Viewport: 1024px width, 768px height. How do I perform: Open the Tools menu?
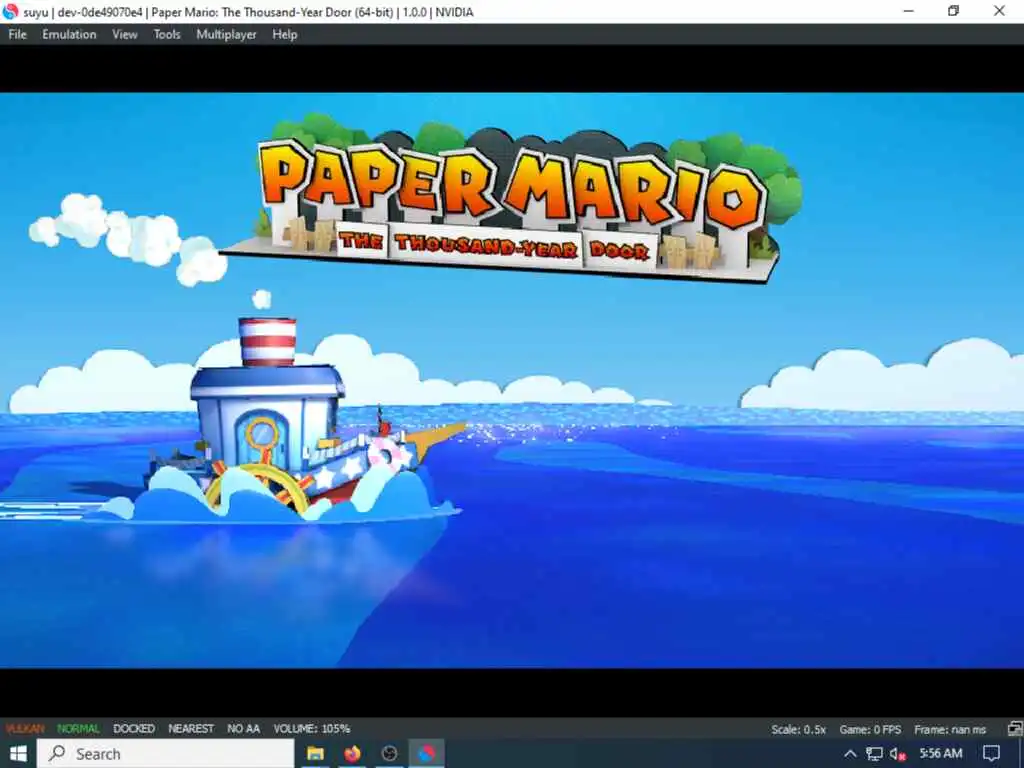point(167,35)
